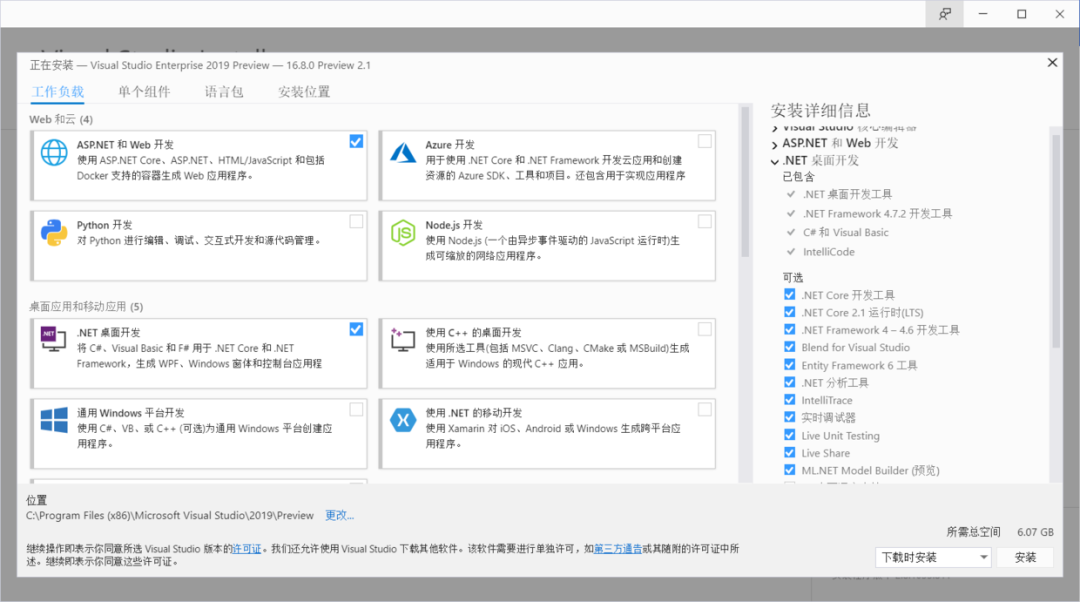Open the 许可证 link
Viewport: 1080px width, 602px height.
click(x=247, y=549)
